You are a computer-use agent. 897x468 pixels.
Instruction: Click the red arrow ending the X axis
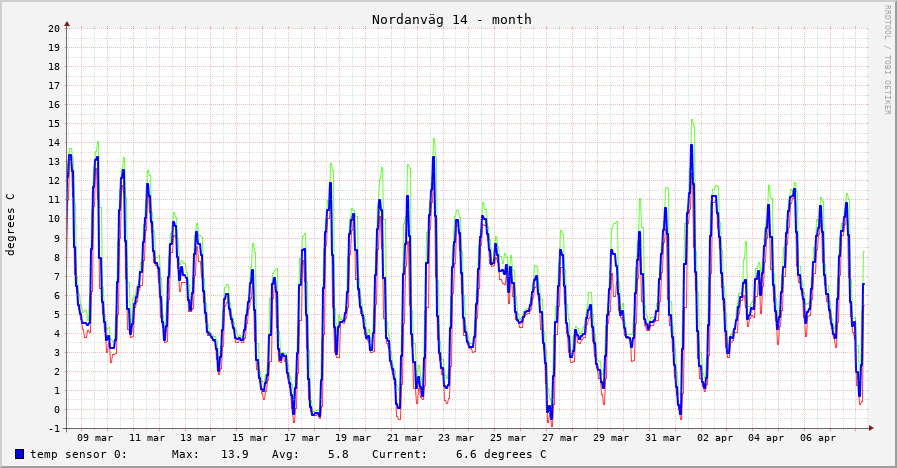coord(871,428)
